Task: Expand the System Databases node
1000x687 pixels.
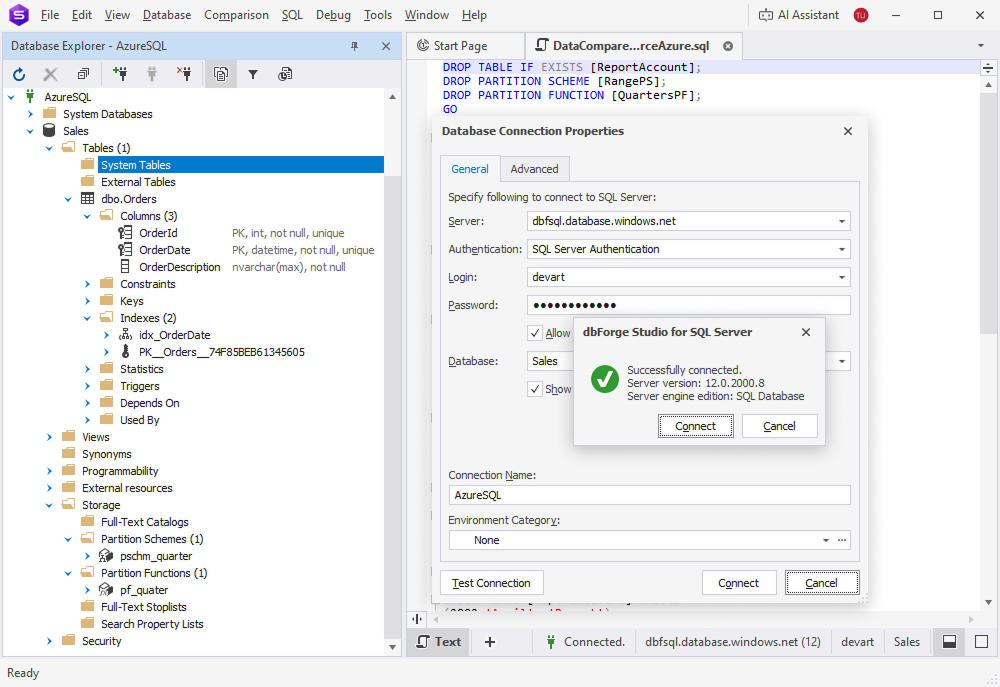Action: tap(30, 114)
